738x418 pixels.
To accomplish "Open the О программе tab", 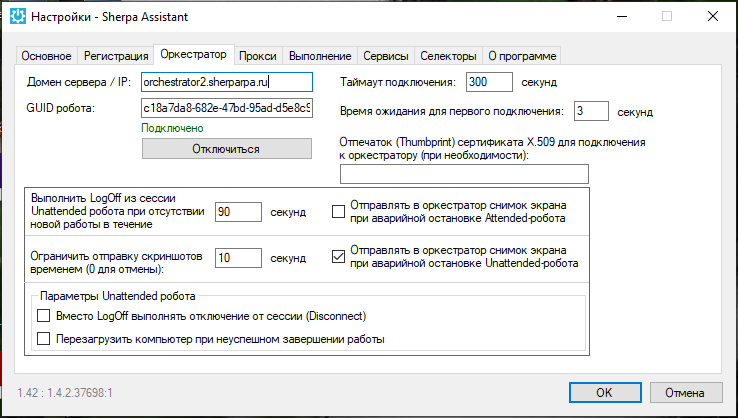I will pyautogui.click(x=521, y=56).
